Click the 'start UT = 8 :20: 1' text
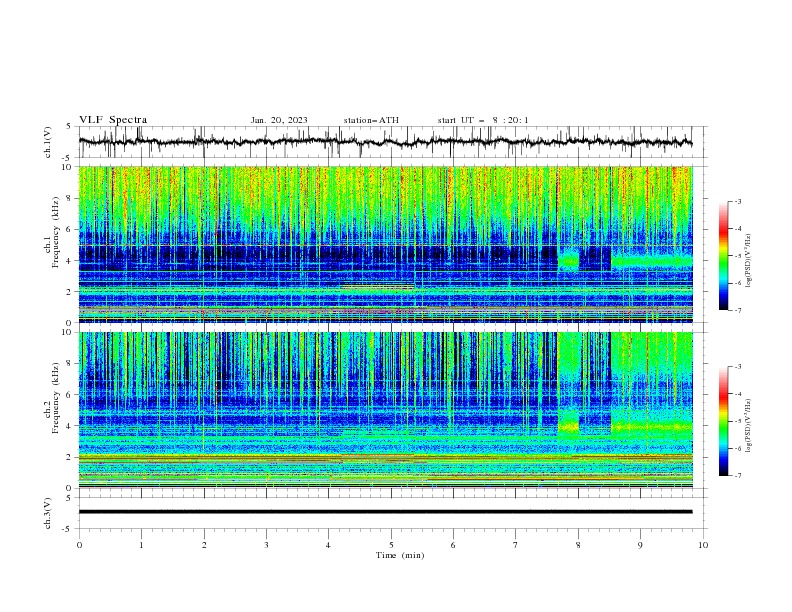This screenshot has height=612, width=792. pyautogui.click(x=483, y=120)
